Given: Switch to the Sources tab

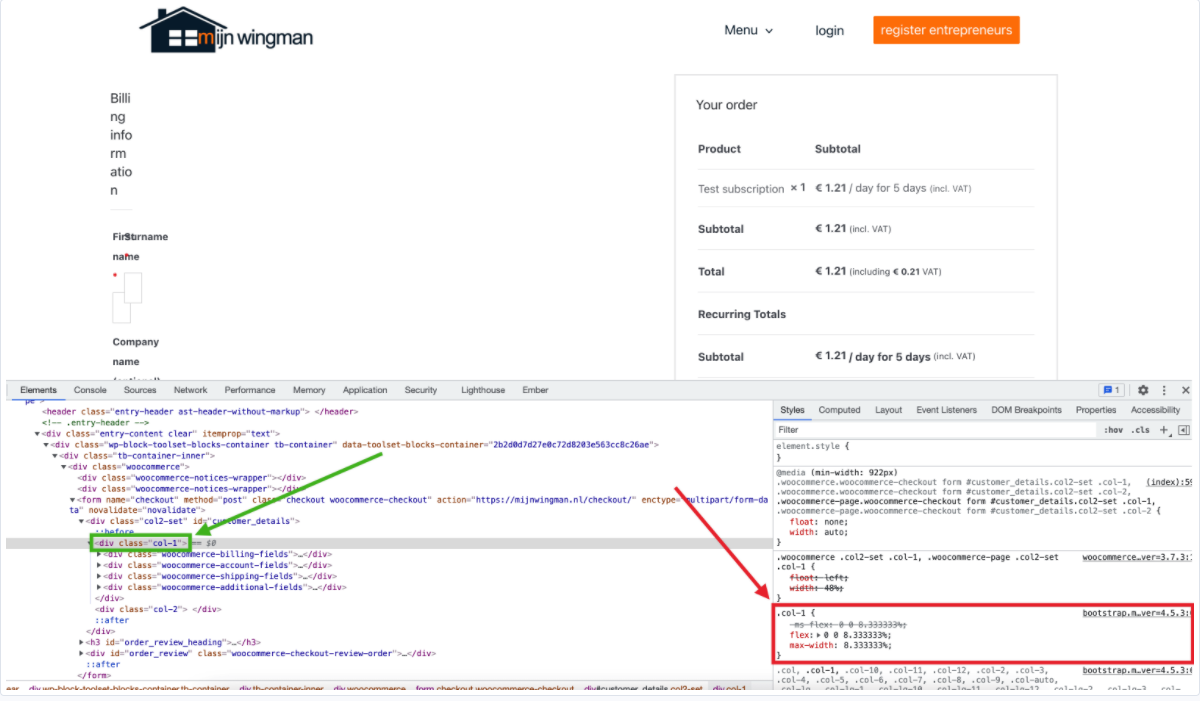Looking at the screenshot, I should 140,390.
